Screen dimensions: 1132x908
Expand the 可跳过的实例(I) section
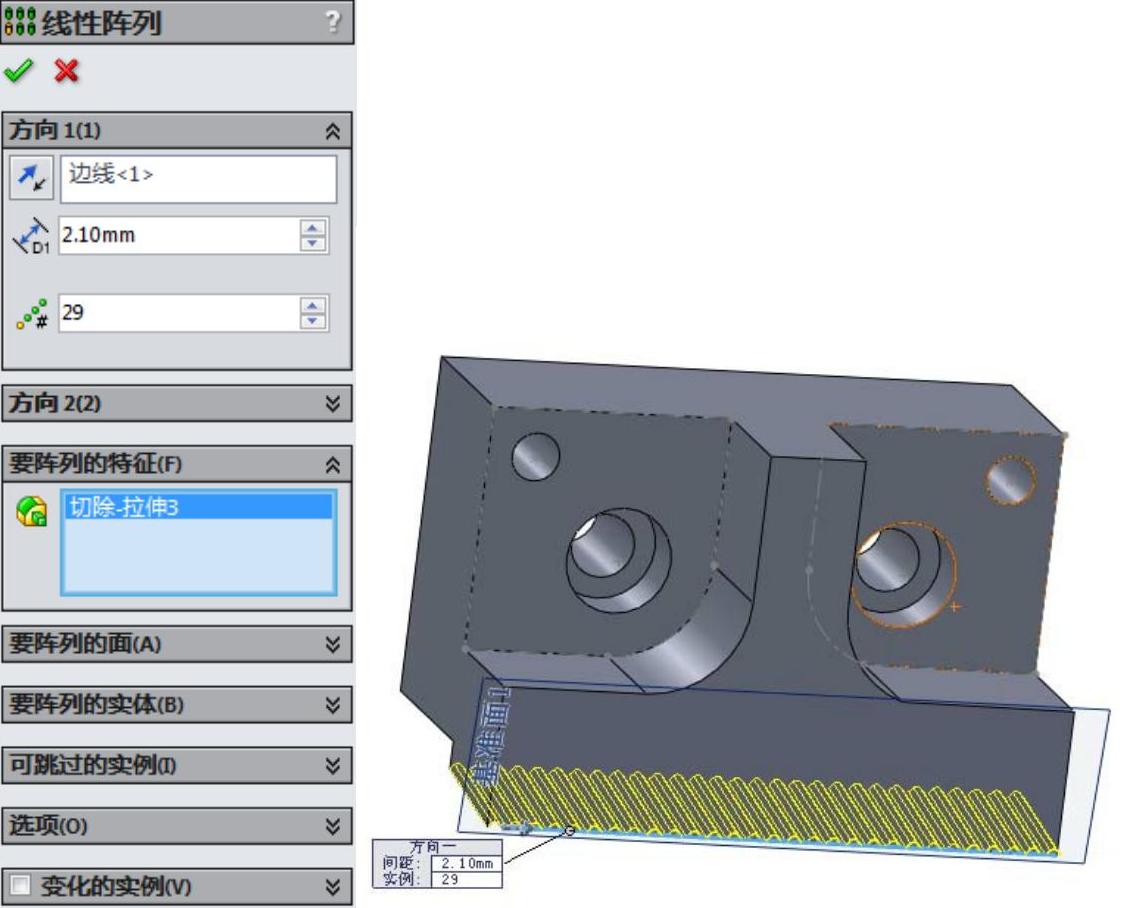tap(333, 765)
